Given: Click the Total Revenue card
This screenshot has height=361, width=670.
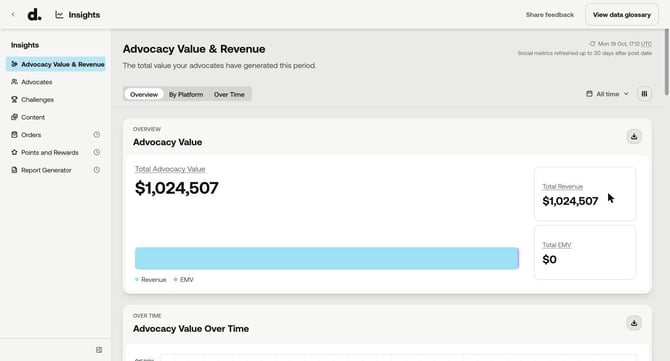Looking at the screenshot, I should (x=585, y=194).
